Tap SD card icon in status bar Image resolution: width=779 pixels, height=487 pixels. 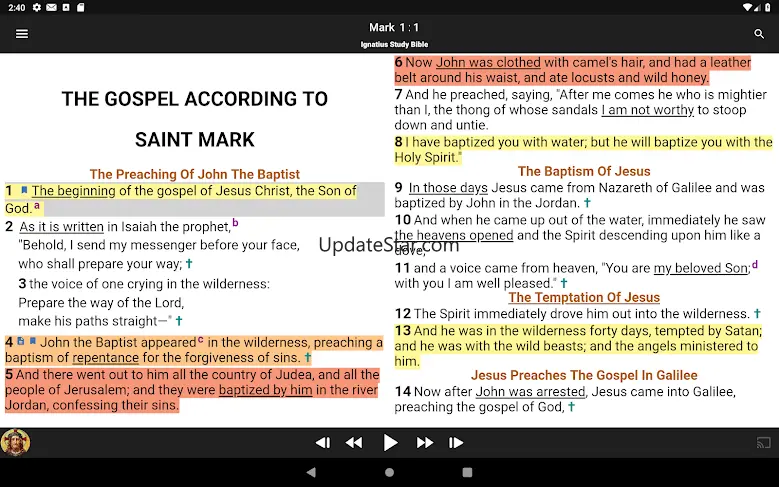(x=80, y=7)
